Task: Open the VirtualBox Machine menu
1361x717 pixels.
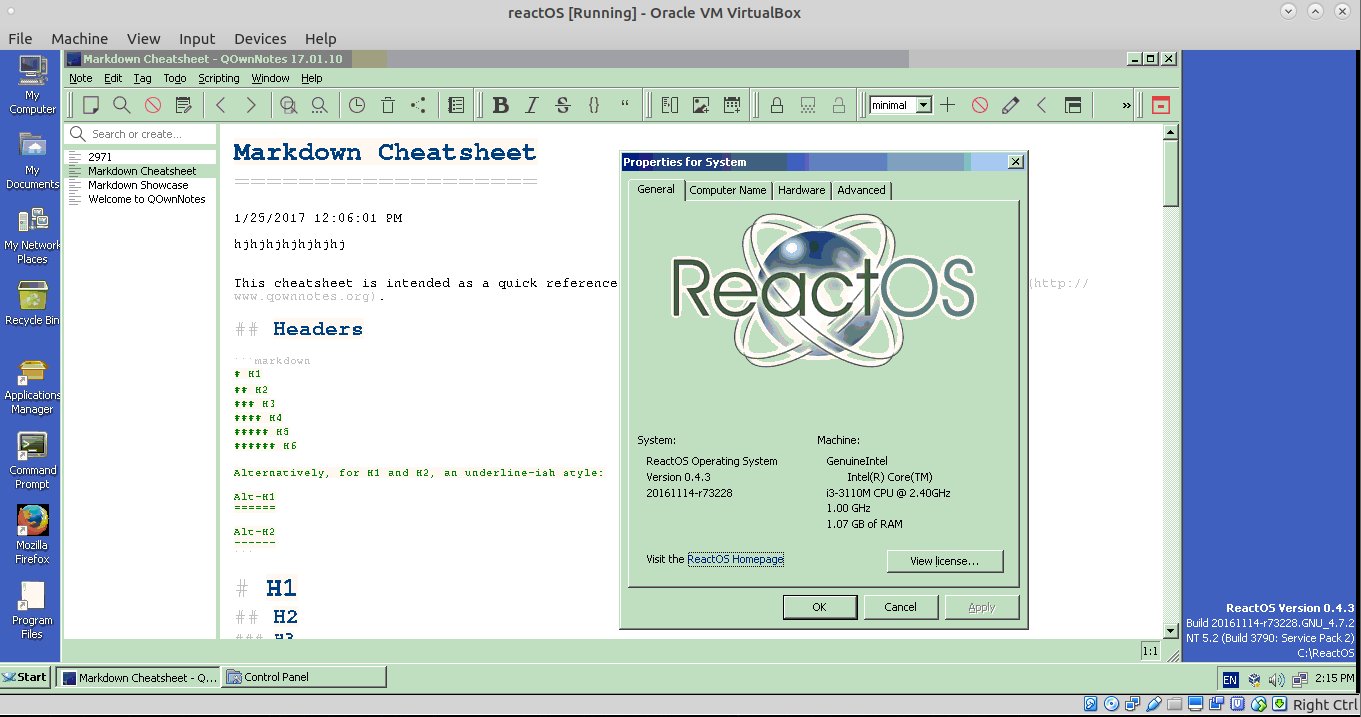Action: [79, 38]
